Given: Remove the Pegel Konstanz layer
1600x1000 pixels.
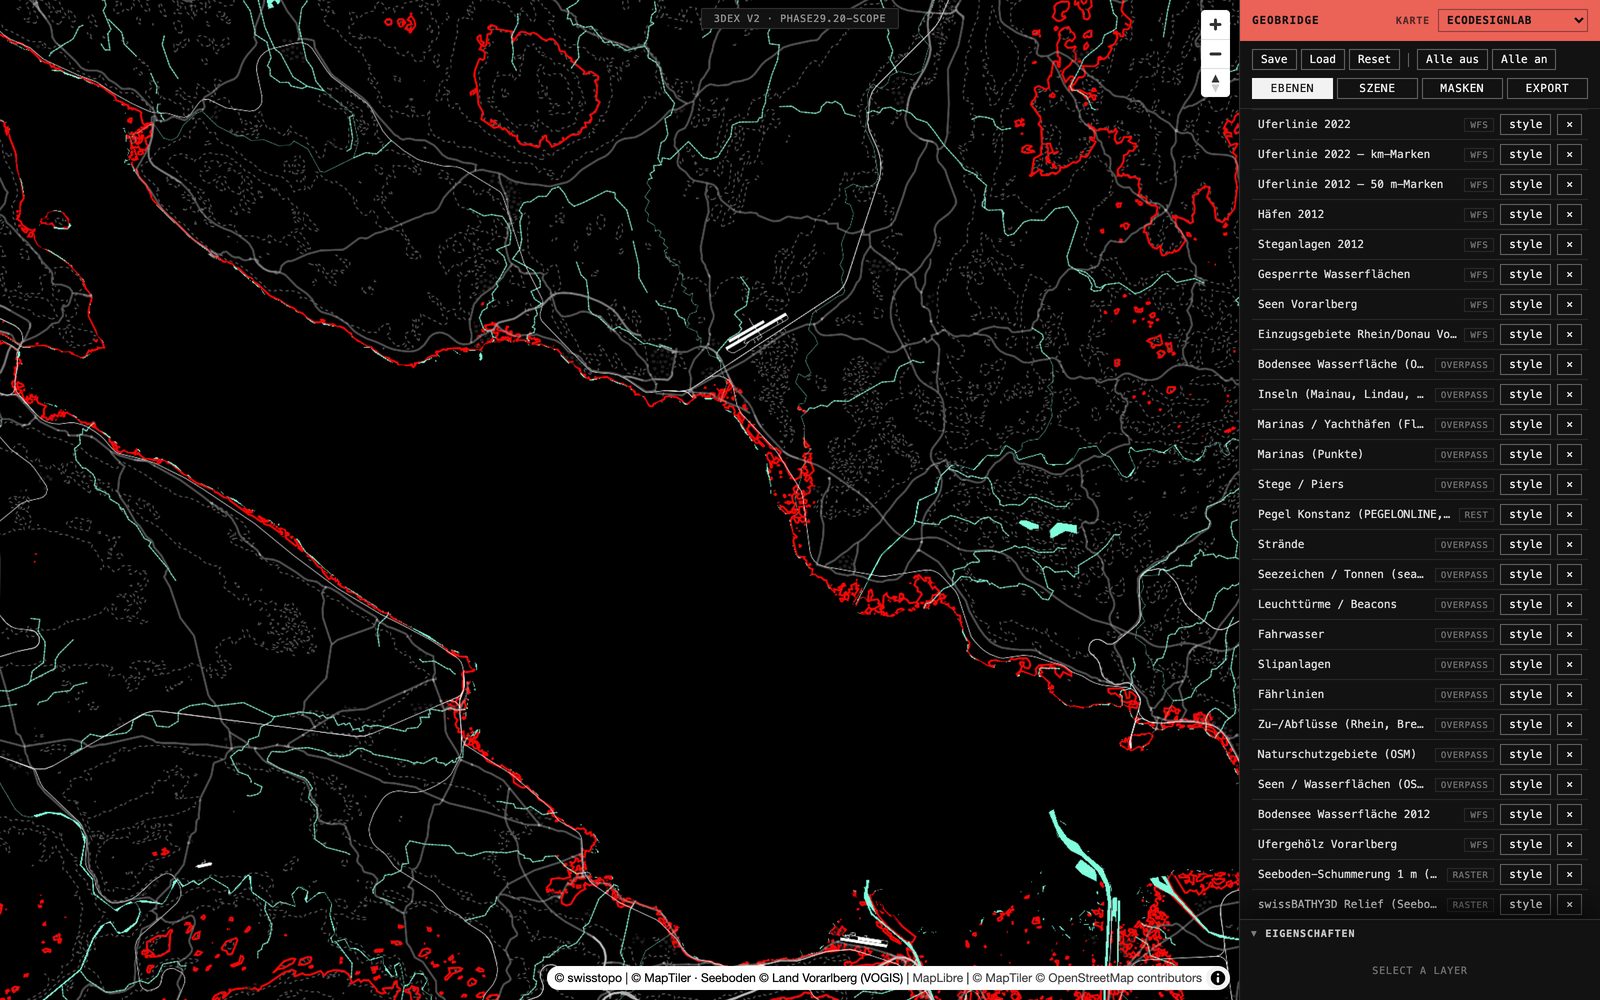Looking at the screenshot, I should tap(1569, 514).
